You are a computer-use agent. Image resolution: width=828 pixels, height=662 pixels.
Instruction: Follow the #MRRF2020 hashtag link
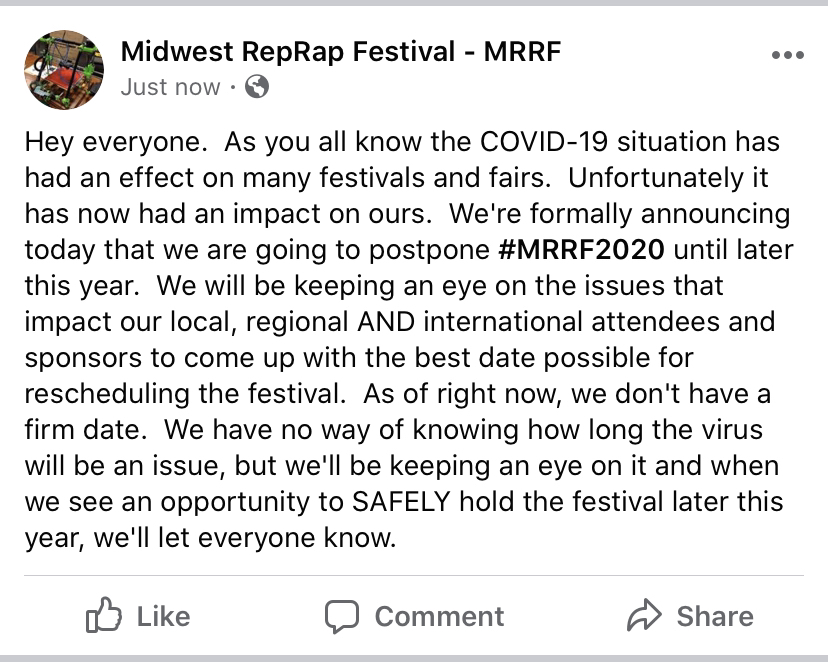(582, 250)
